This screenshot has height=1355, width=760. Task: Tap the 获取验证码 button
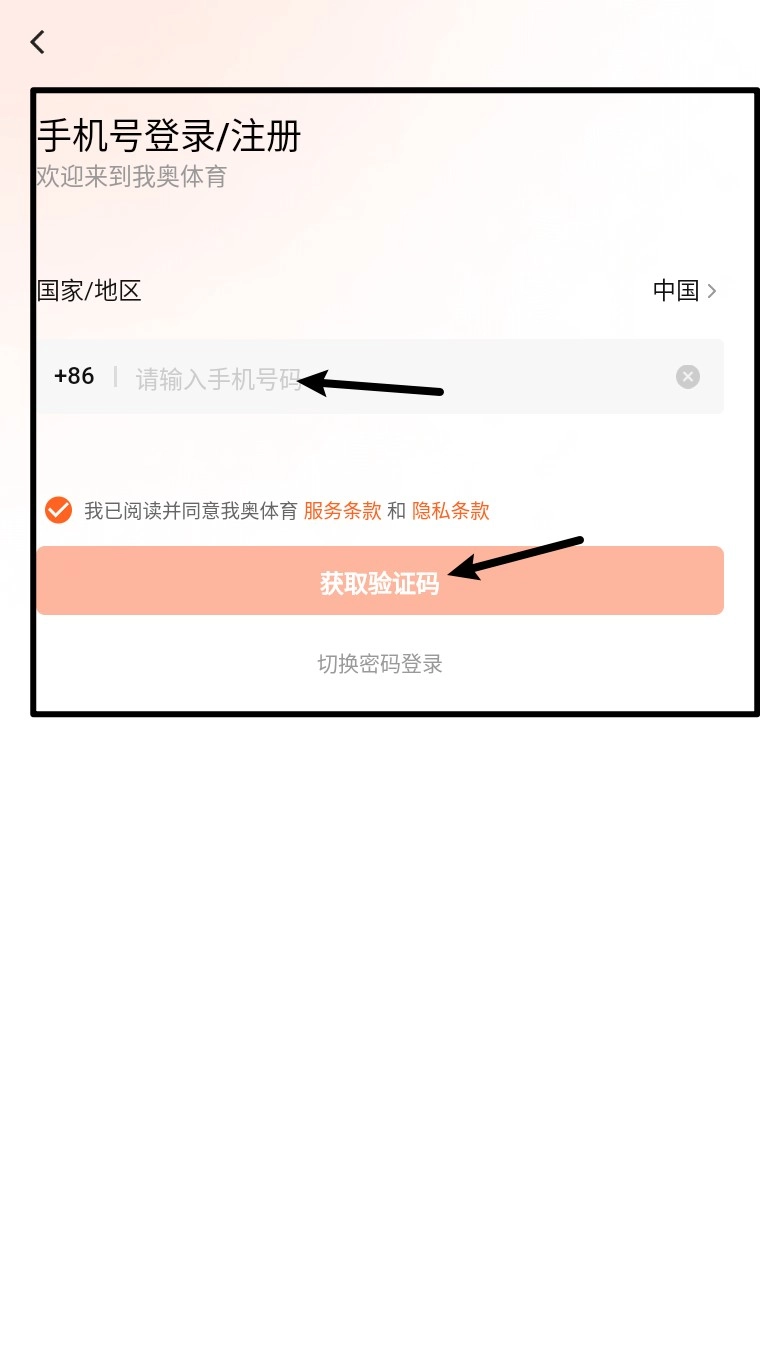[380, 581]
